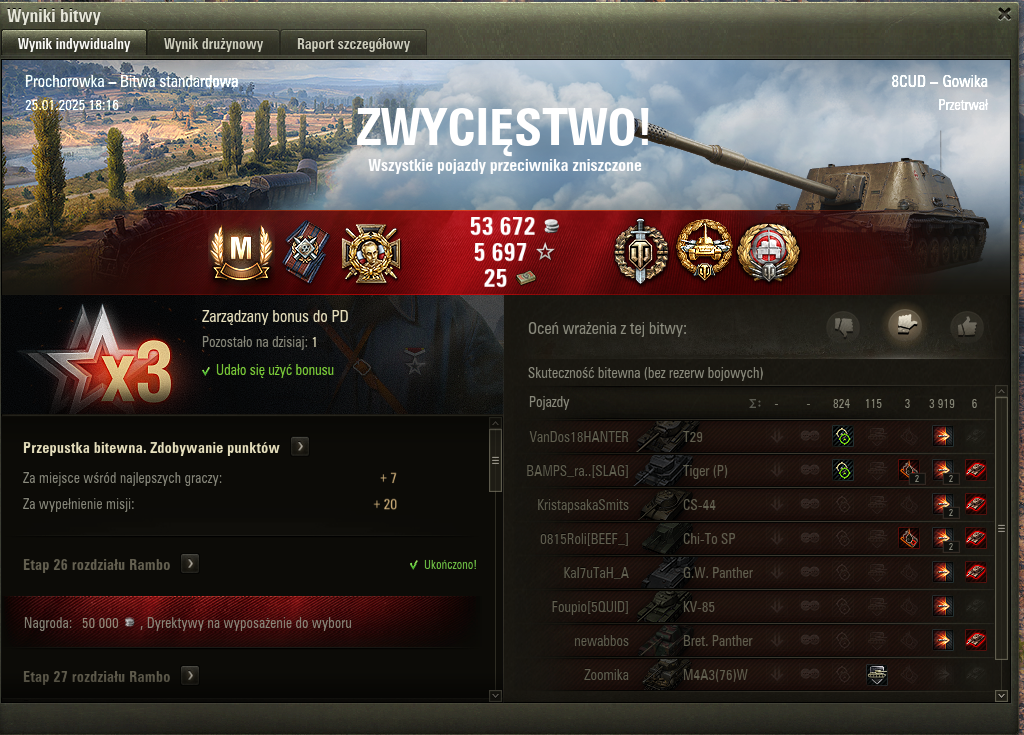Click the spotted icon in the VanDos18HANTER row
Screen dimensions: 1024x735
point(843,436)
